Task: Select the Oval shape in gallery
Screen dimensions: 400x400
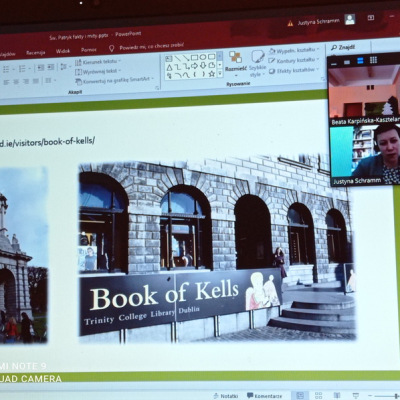Action: click(203, 57)
